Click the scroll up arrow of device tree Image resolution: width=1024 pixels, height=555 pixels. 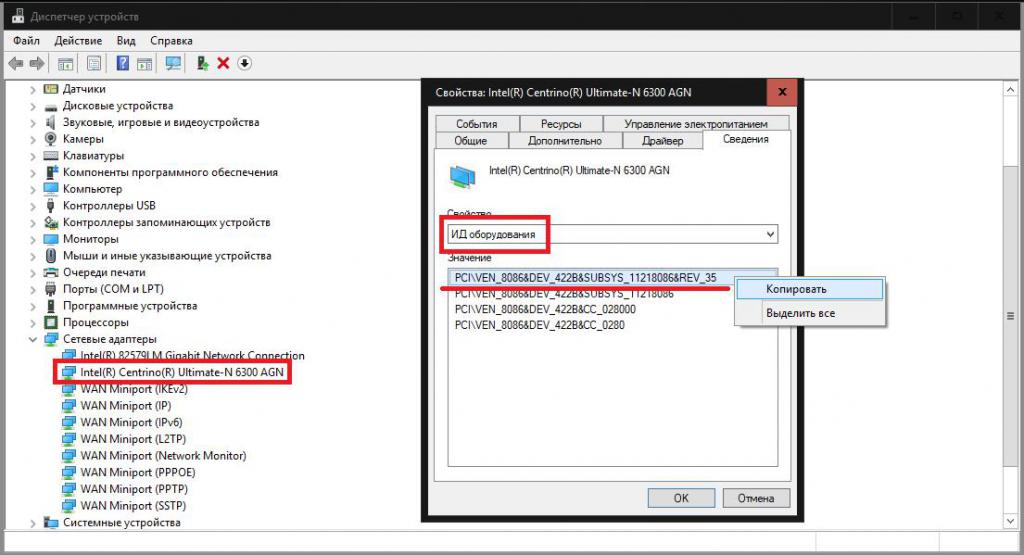click(1010, 90)
